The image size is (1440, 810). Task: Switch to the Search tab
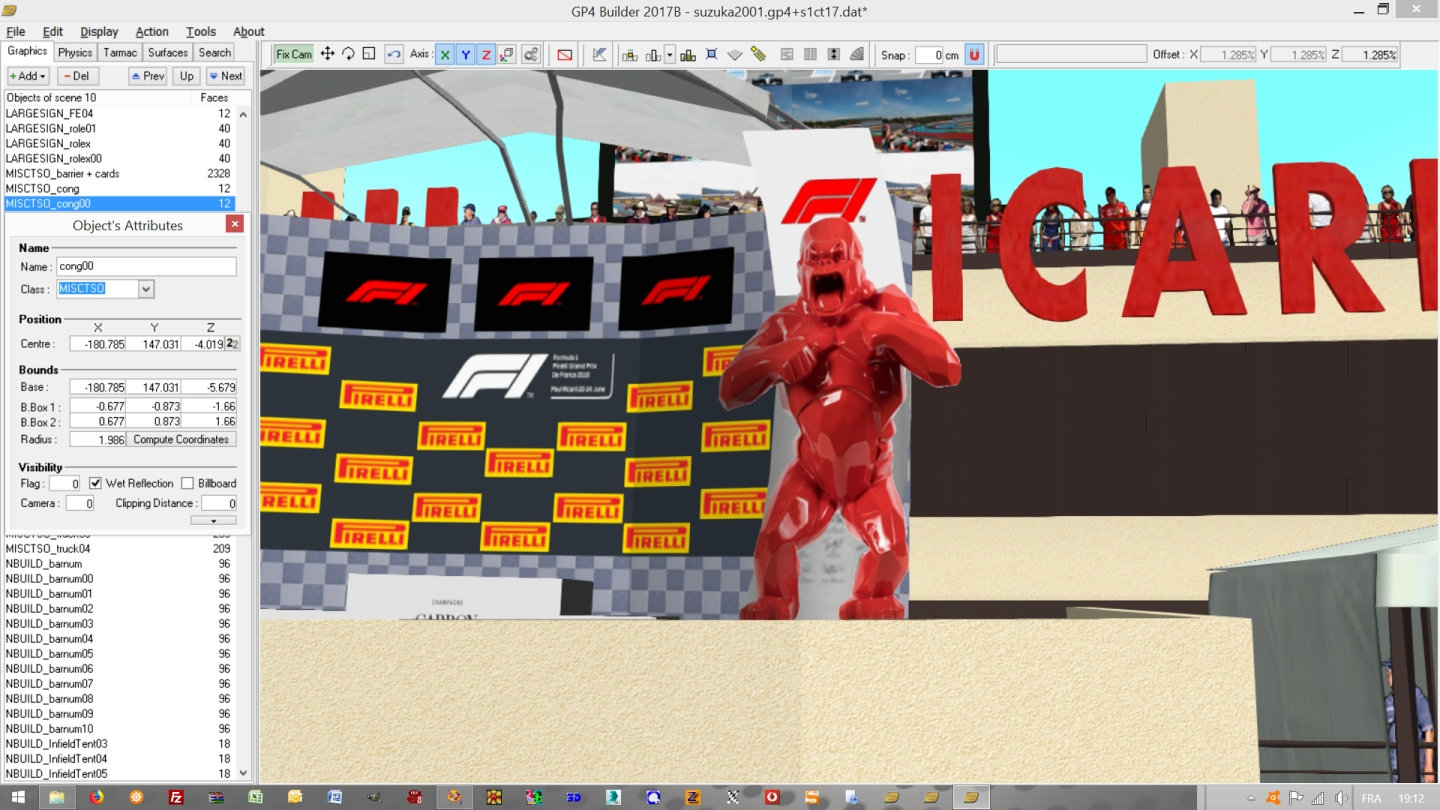click(215, 52)
